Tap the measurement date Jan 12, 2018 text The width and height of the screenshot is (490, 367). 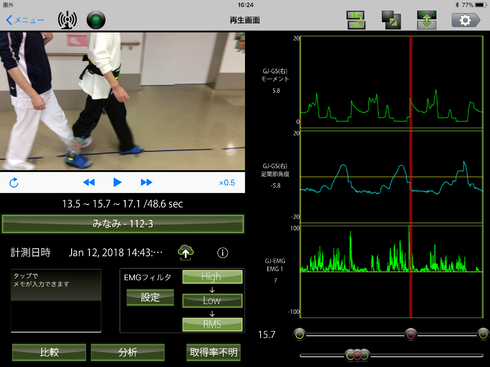[116, 253]
